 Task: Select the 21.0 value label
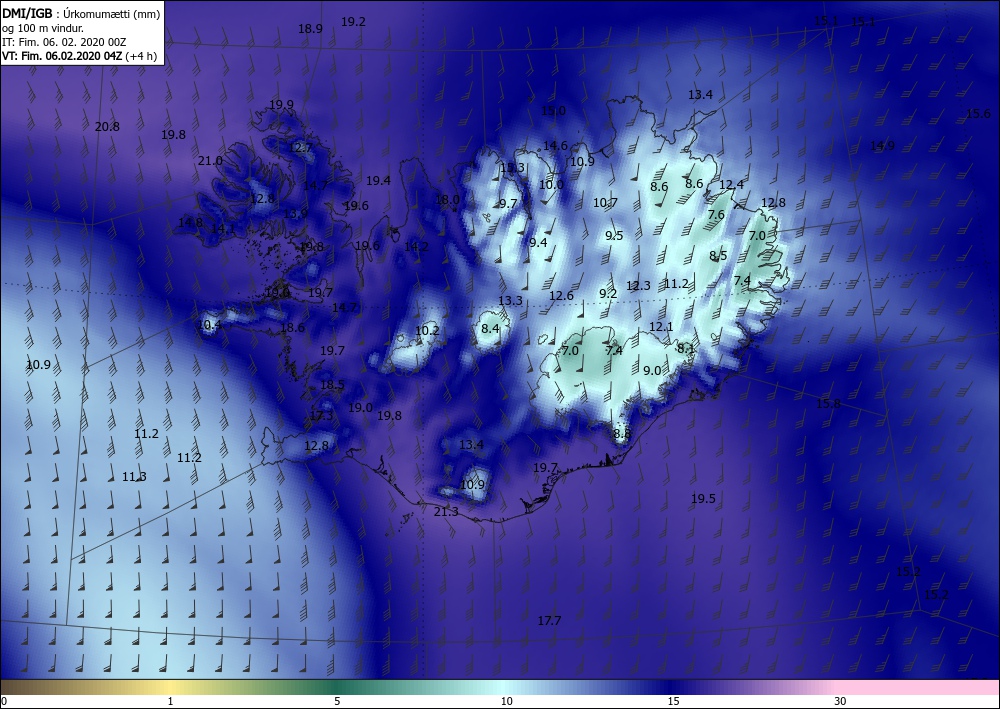tap(210, 161)
